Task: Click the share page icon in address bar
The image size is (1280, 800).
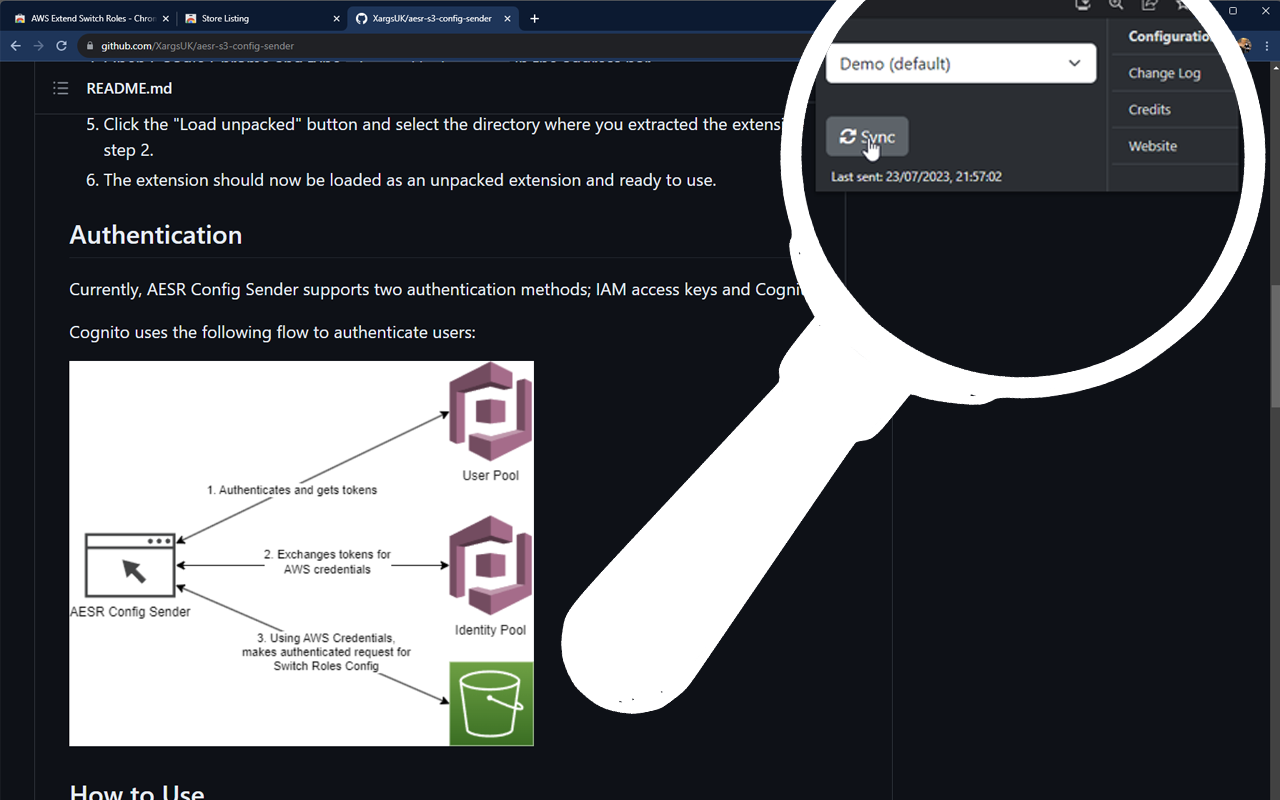Action: pos(1149,5)
